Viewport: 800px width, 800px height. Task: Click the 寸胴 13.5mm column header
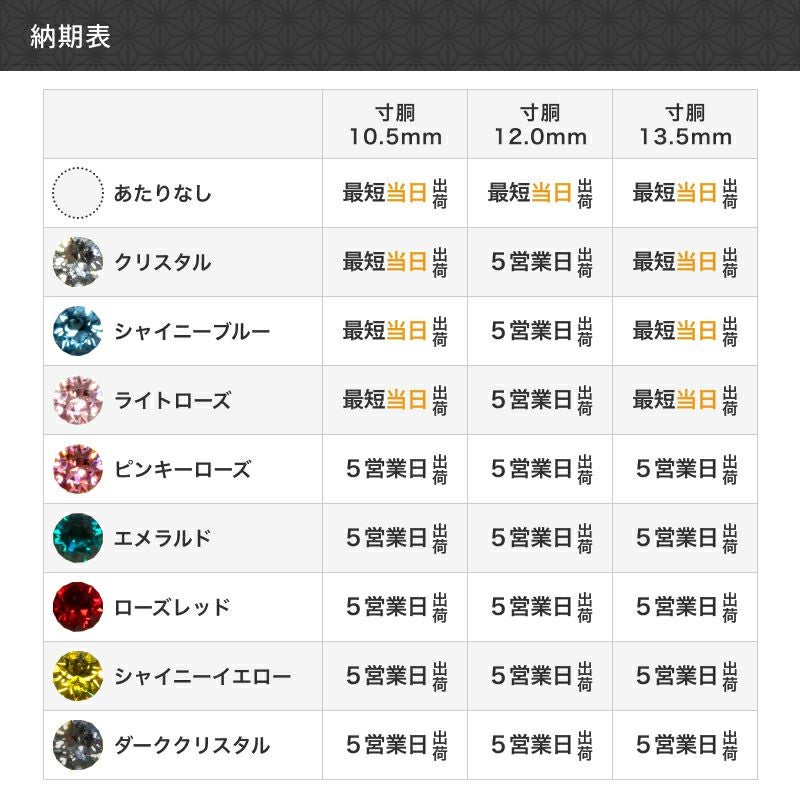[685, 124]
